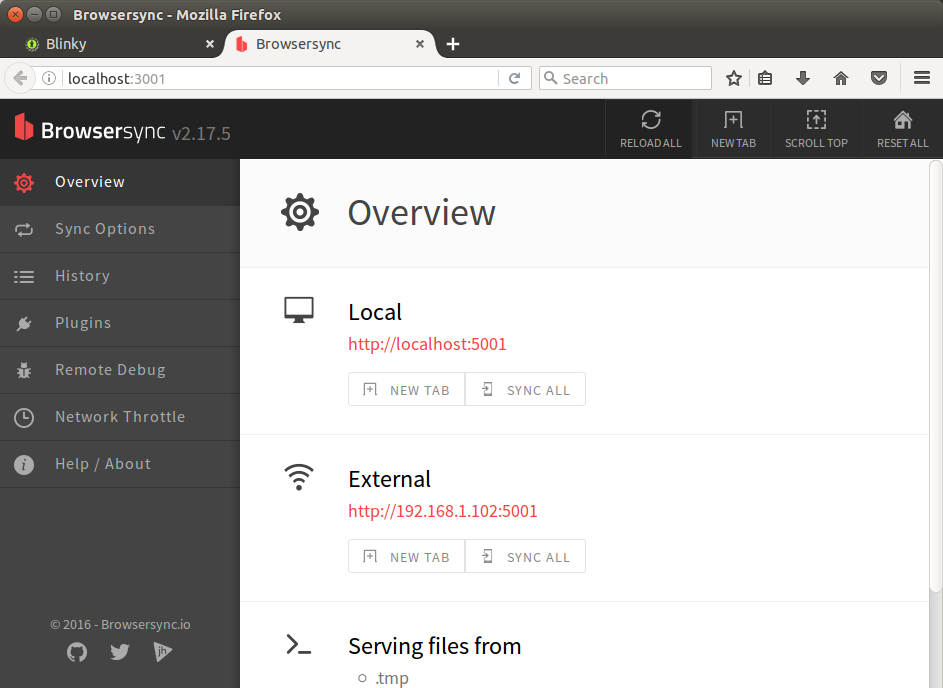Open Remote Debug in the sidebar
The width and height of the screenshot is (943, 688).
point(120,370)
